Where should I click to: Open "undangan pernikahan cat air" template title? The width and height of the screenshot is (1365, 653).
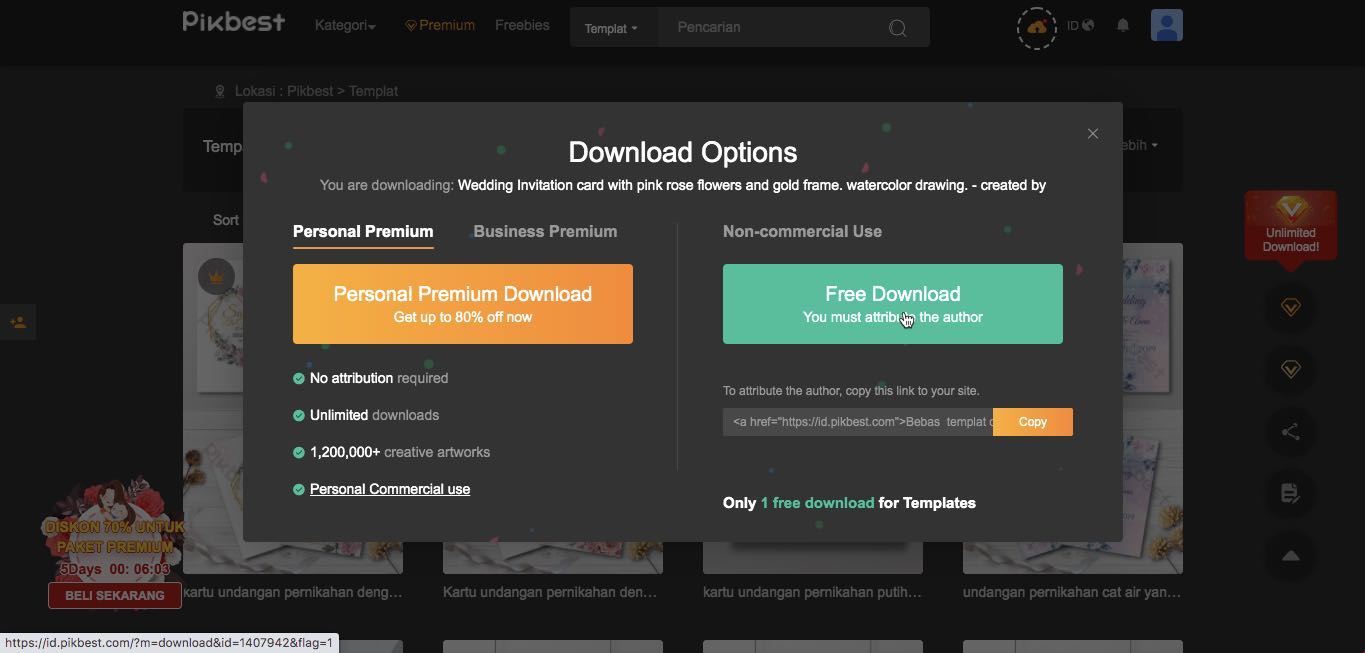coord(1072,592)
